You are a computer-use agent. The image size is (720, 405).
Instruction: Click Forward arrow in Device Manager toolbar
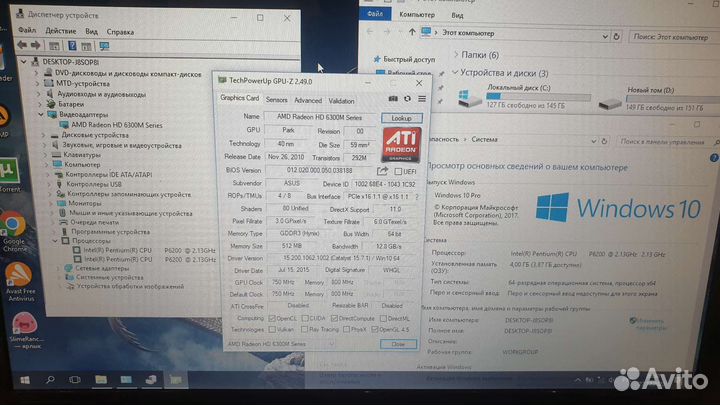[36, 45]
